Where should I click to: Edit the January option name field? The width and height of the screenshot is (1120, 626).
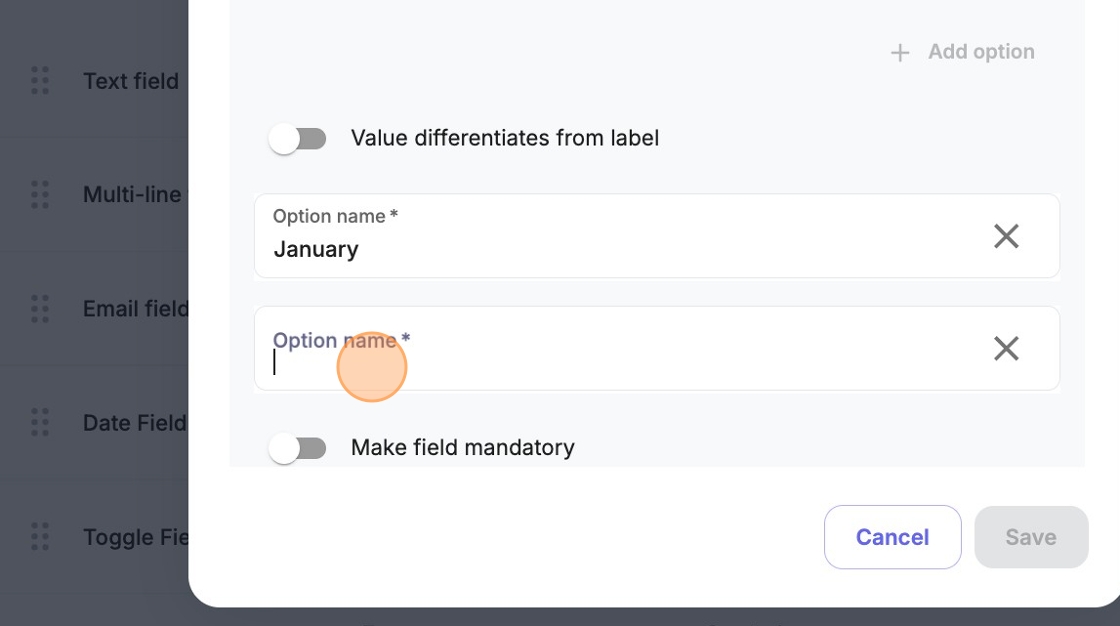(620, 249)
